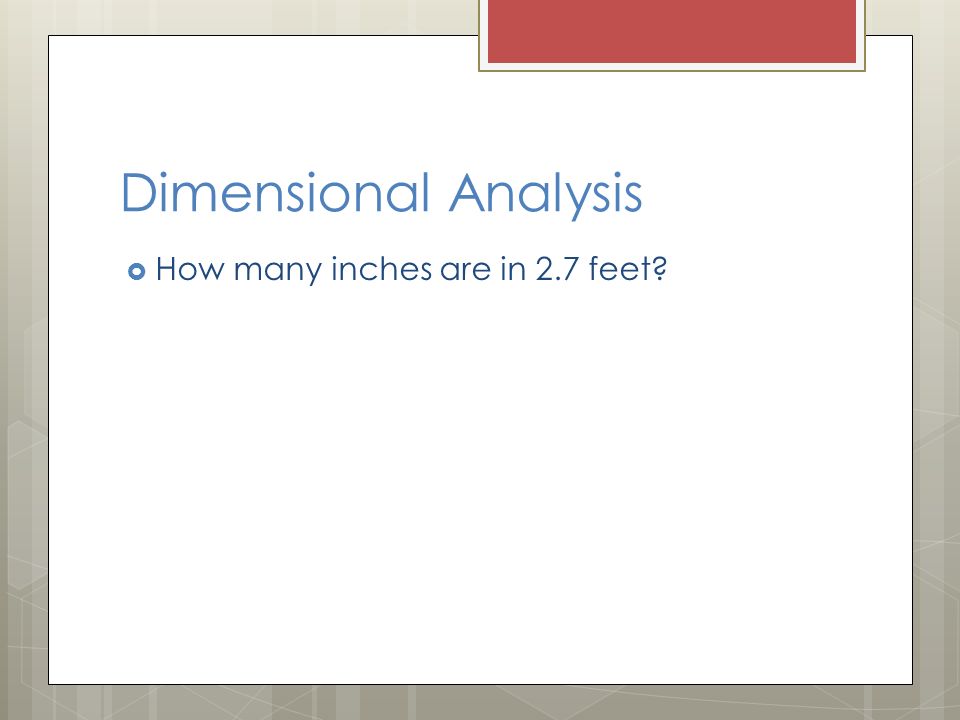Click the empty white area below the bullet
The height and width of the screenshot is (720, 960).
480,484
